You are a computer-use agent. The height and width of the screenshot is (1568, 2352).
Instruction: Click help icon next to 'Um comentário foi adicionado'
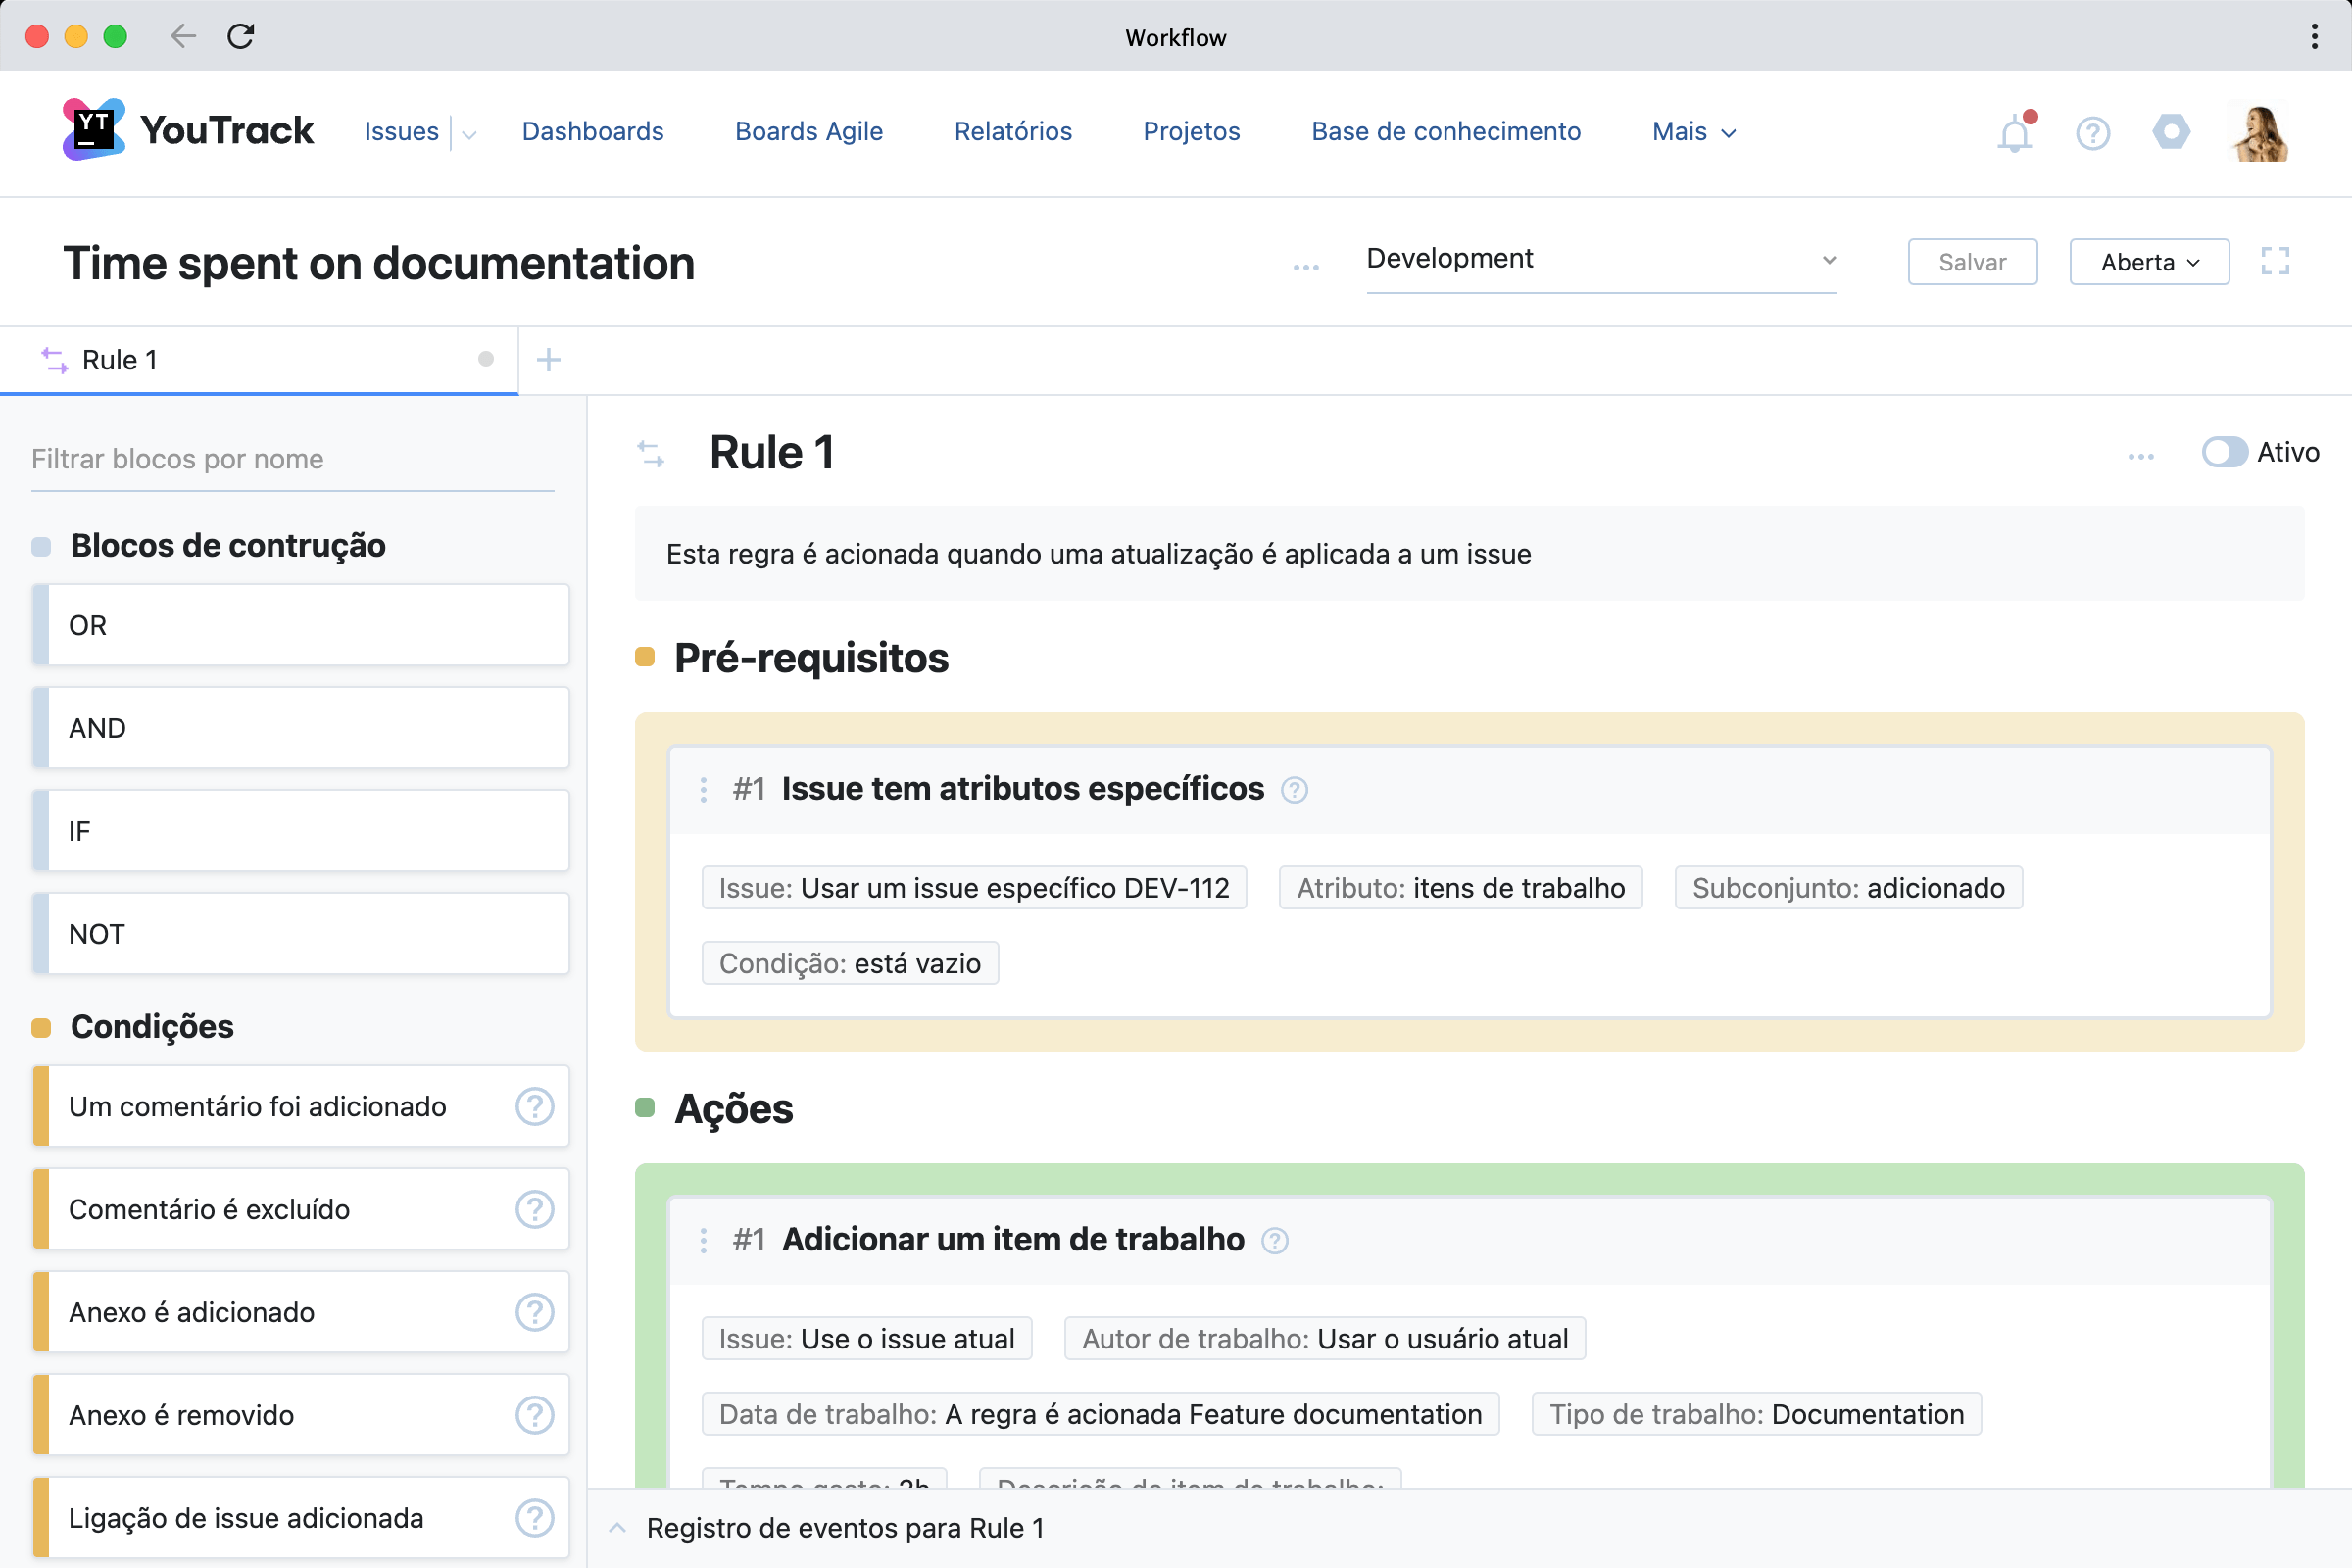[534, 1107]
